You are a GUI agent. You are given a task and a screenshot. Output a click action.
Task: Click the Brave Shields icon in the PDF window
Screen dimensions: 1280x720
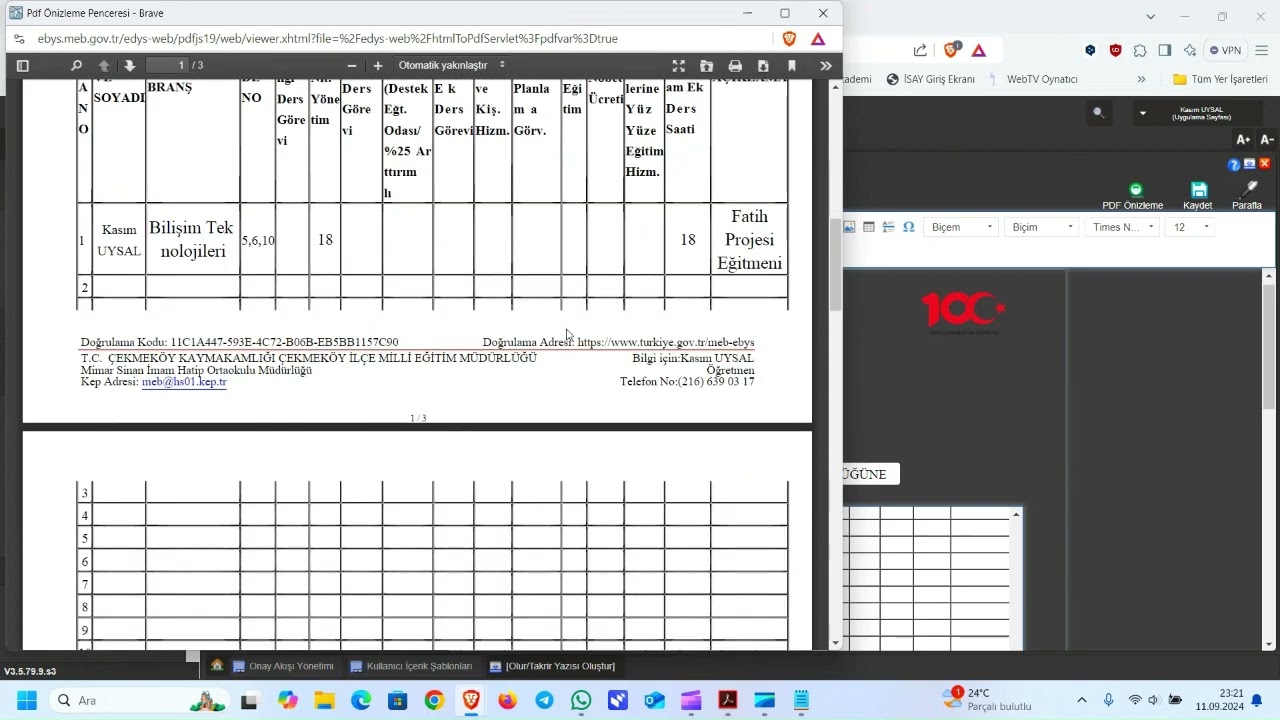(x=790, y=39)
